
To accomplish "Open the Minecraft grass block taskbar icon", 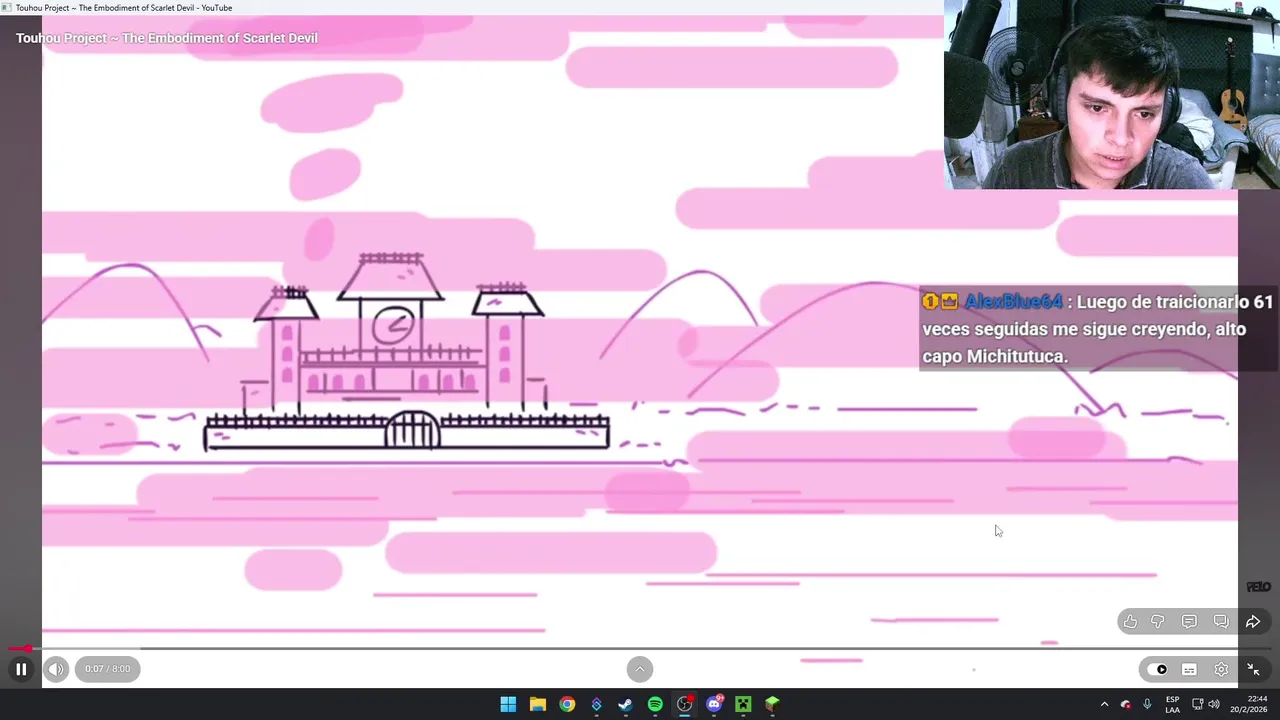I will 772,704.
